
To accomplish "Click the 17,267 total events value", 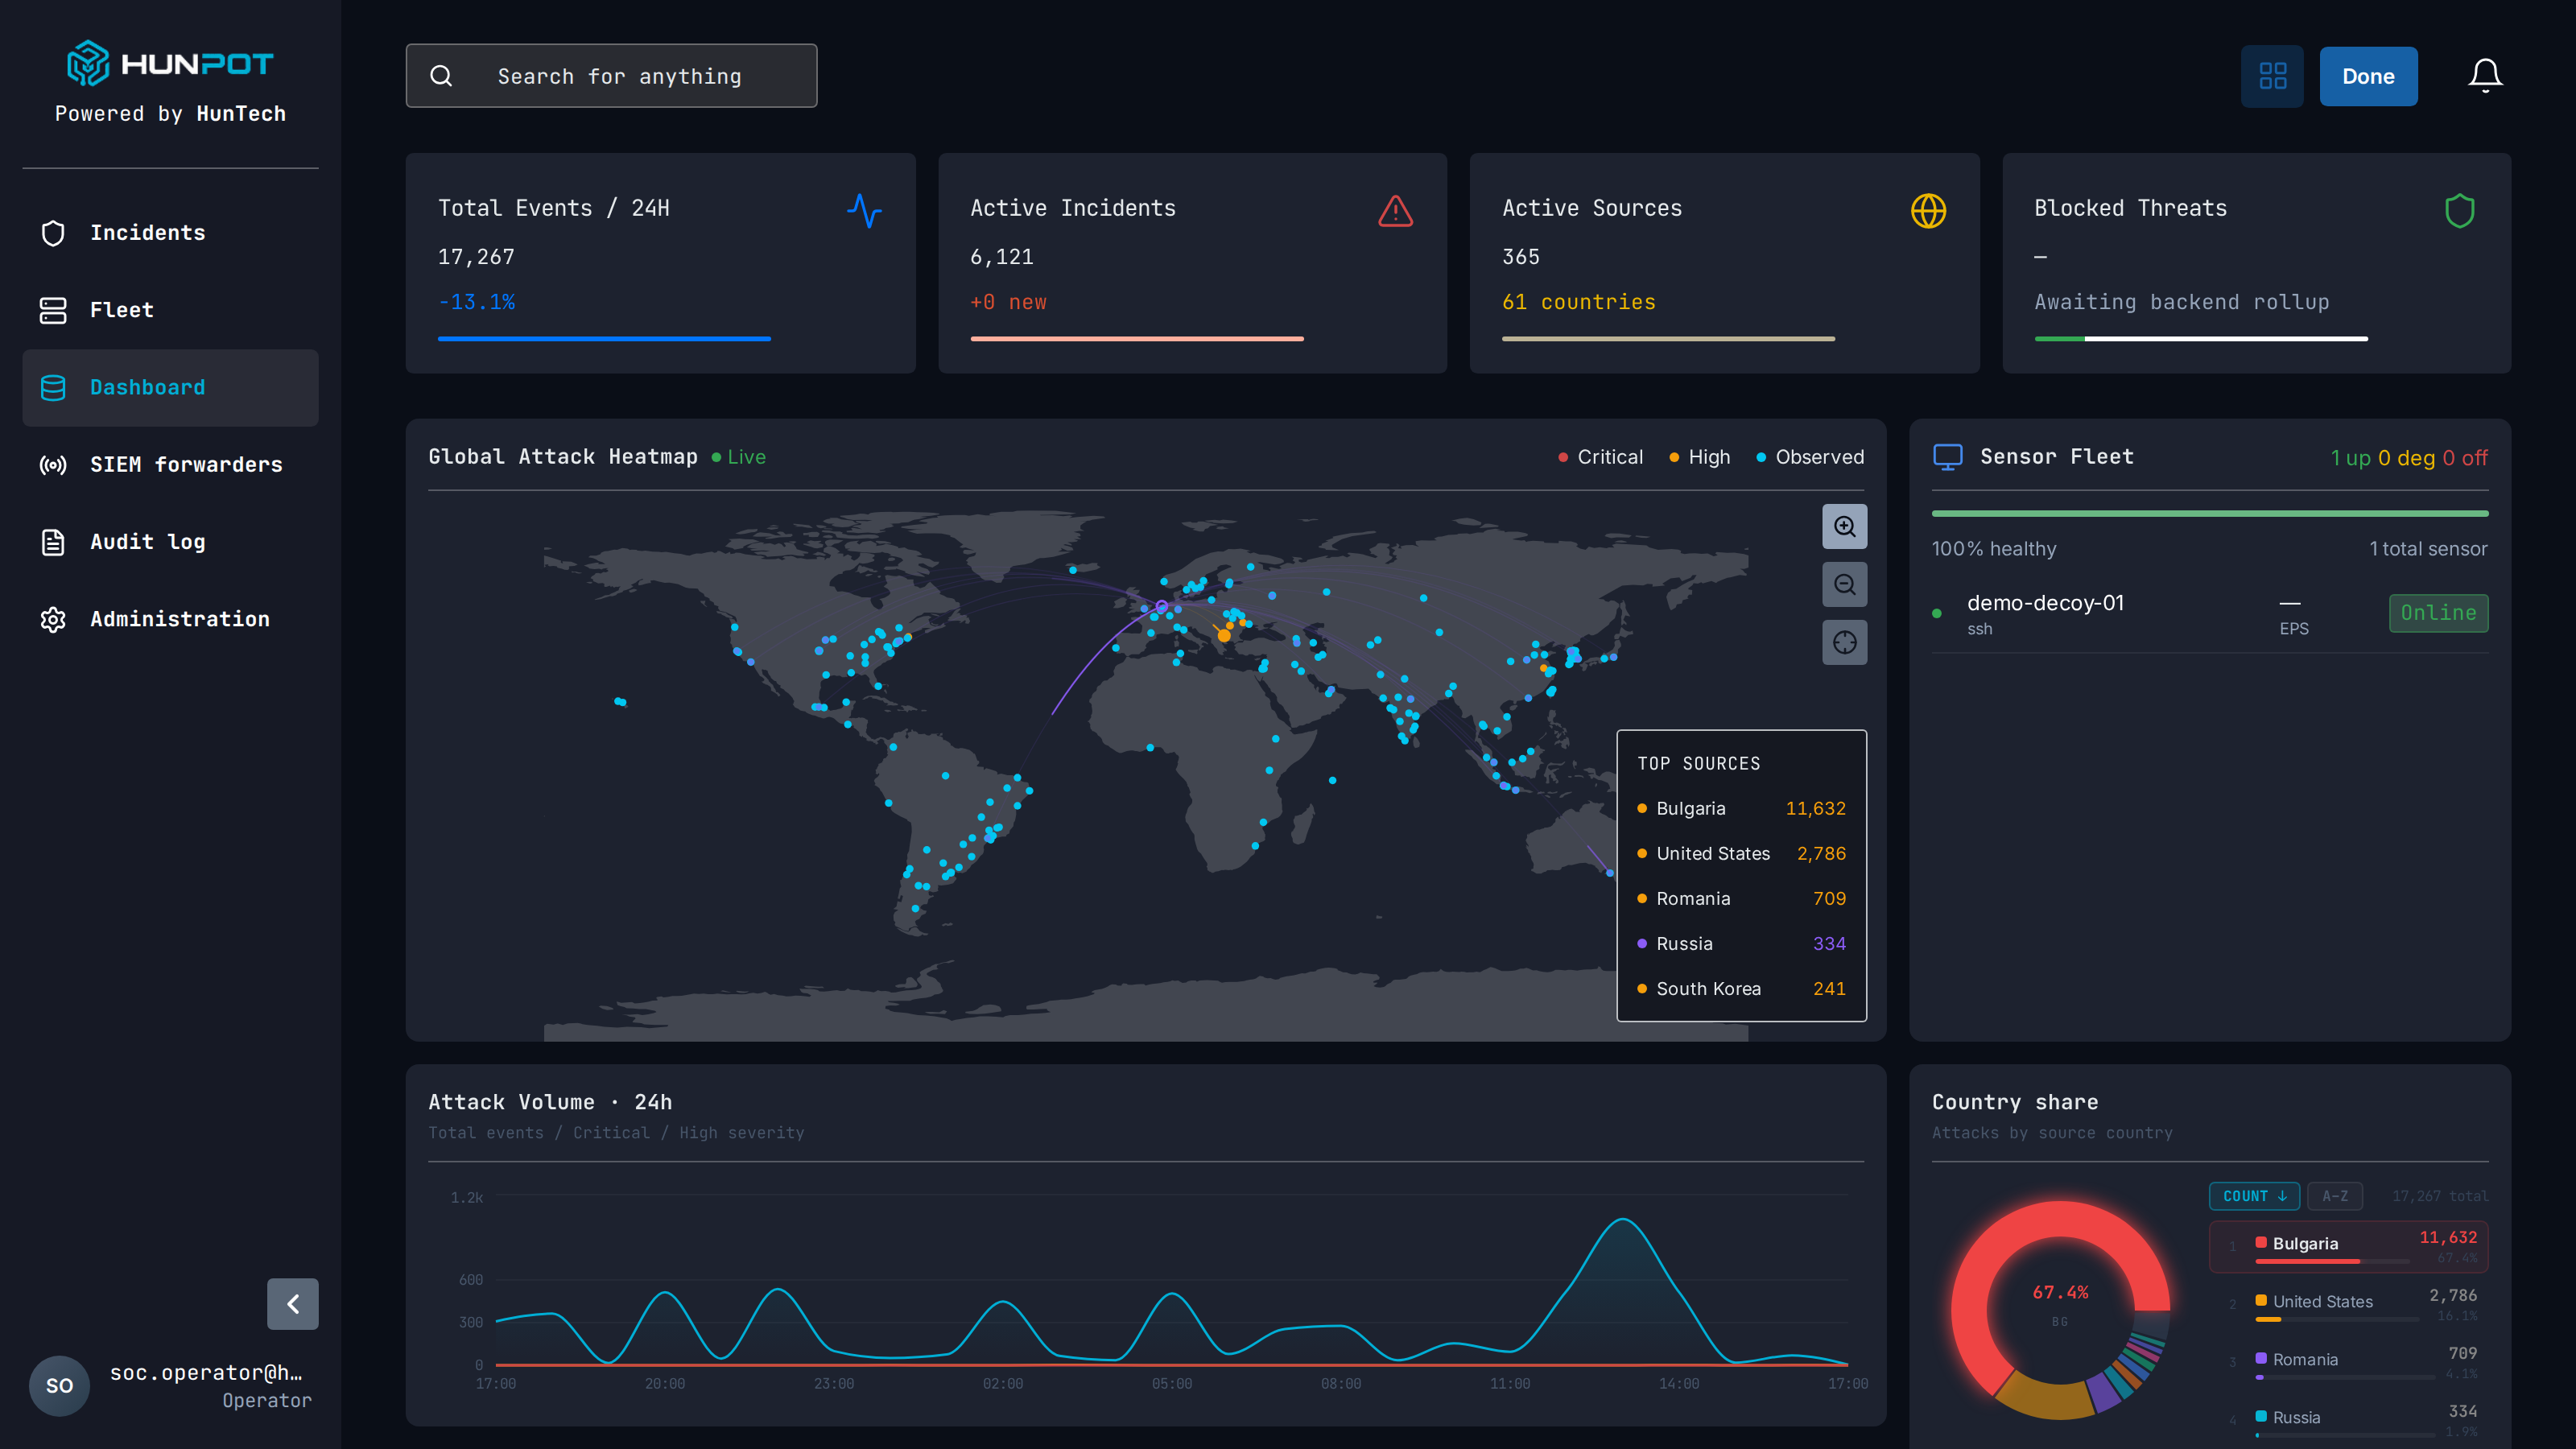I will tap(476, 257).
